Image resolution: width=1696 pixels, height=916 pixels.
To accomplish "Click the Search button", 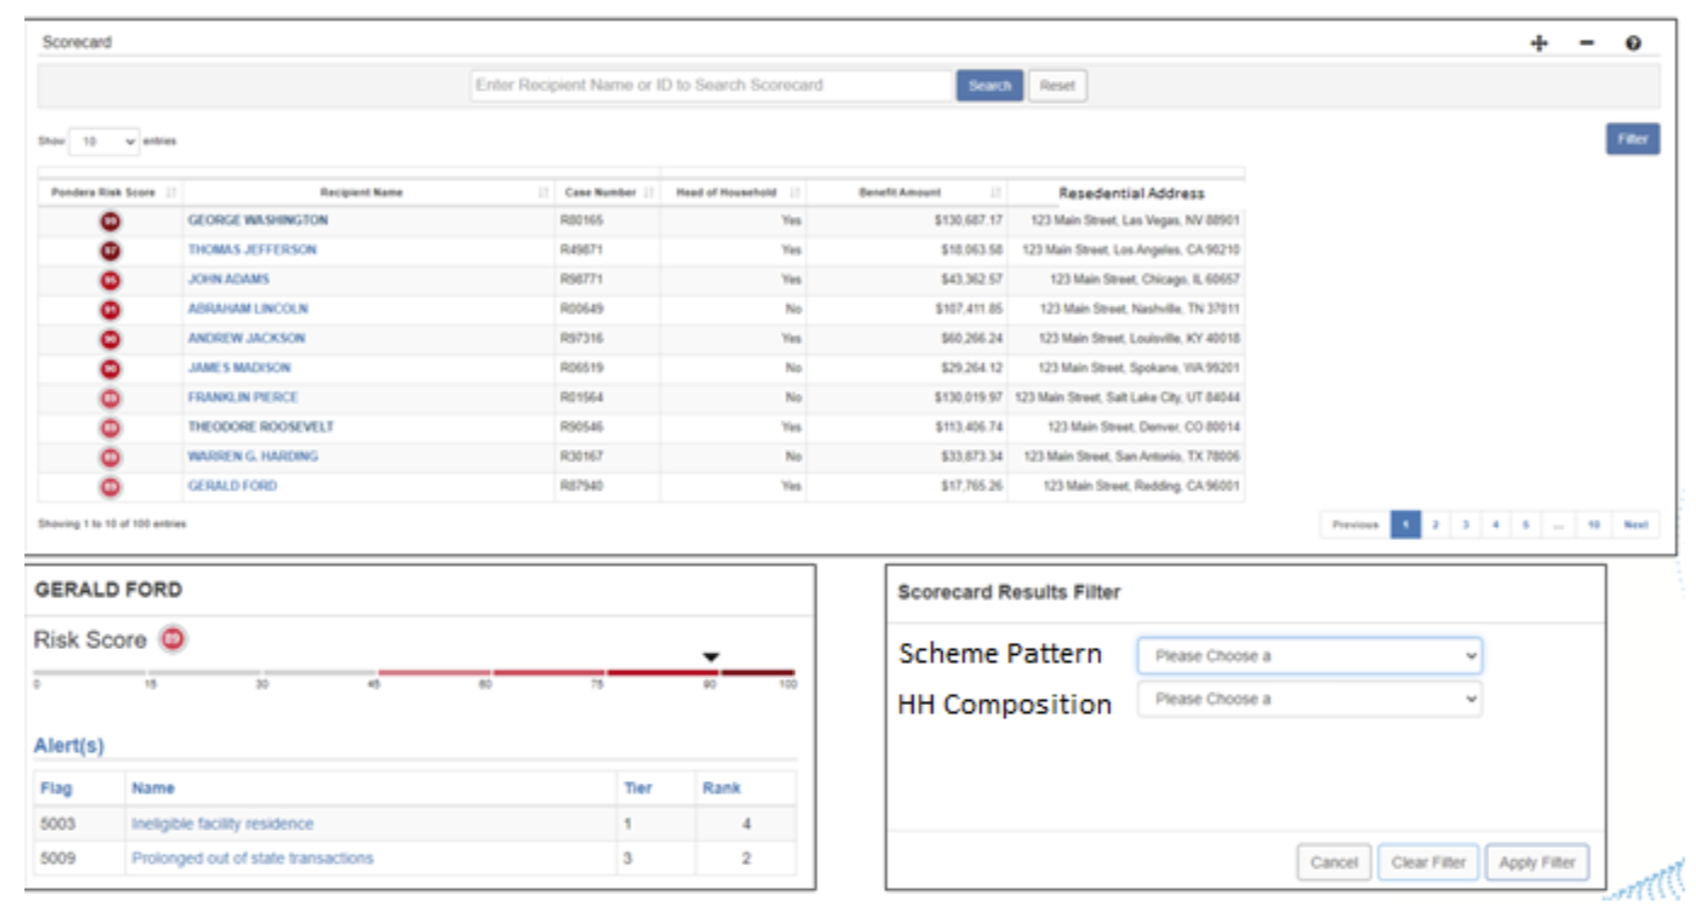I will coord(990,86).
